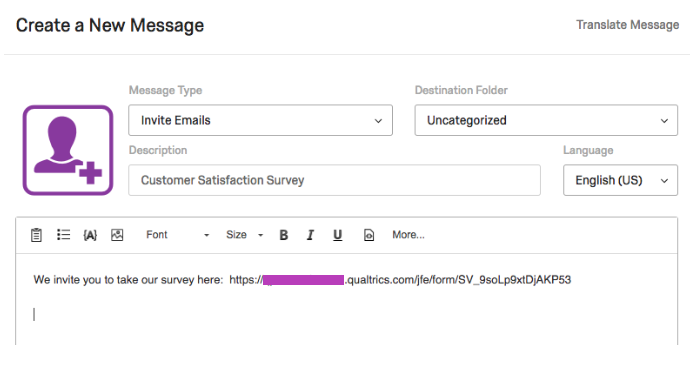This screenshot has width=699, height=367.
Task: Click the survey URL in message body
Action: [x=400, y=280]
